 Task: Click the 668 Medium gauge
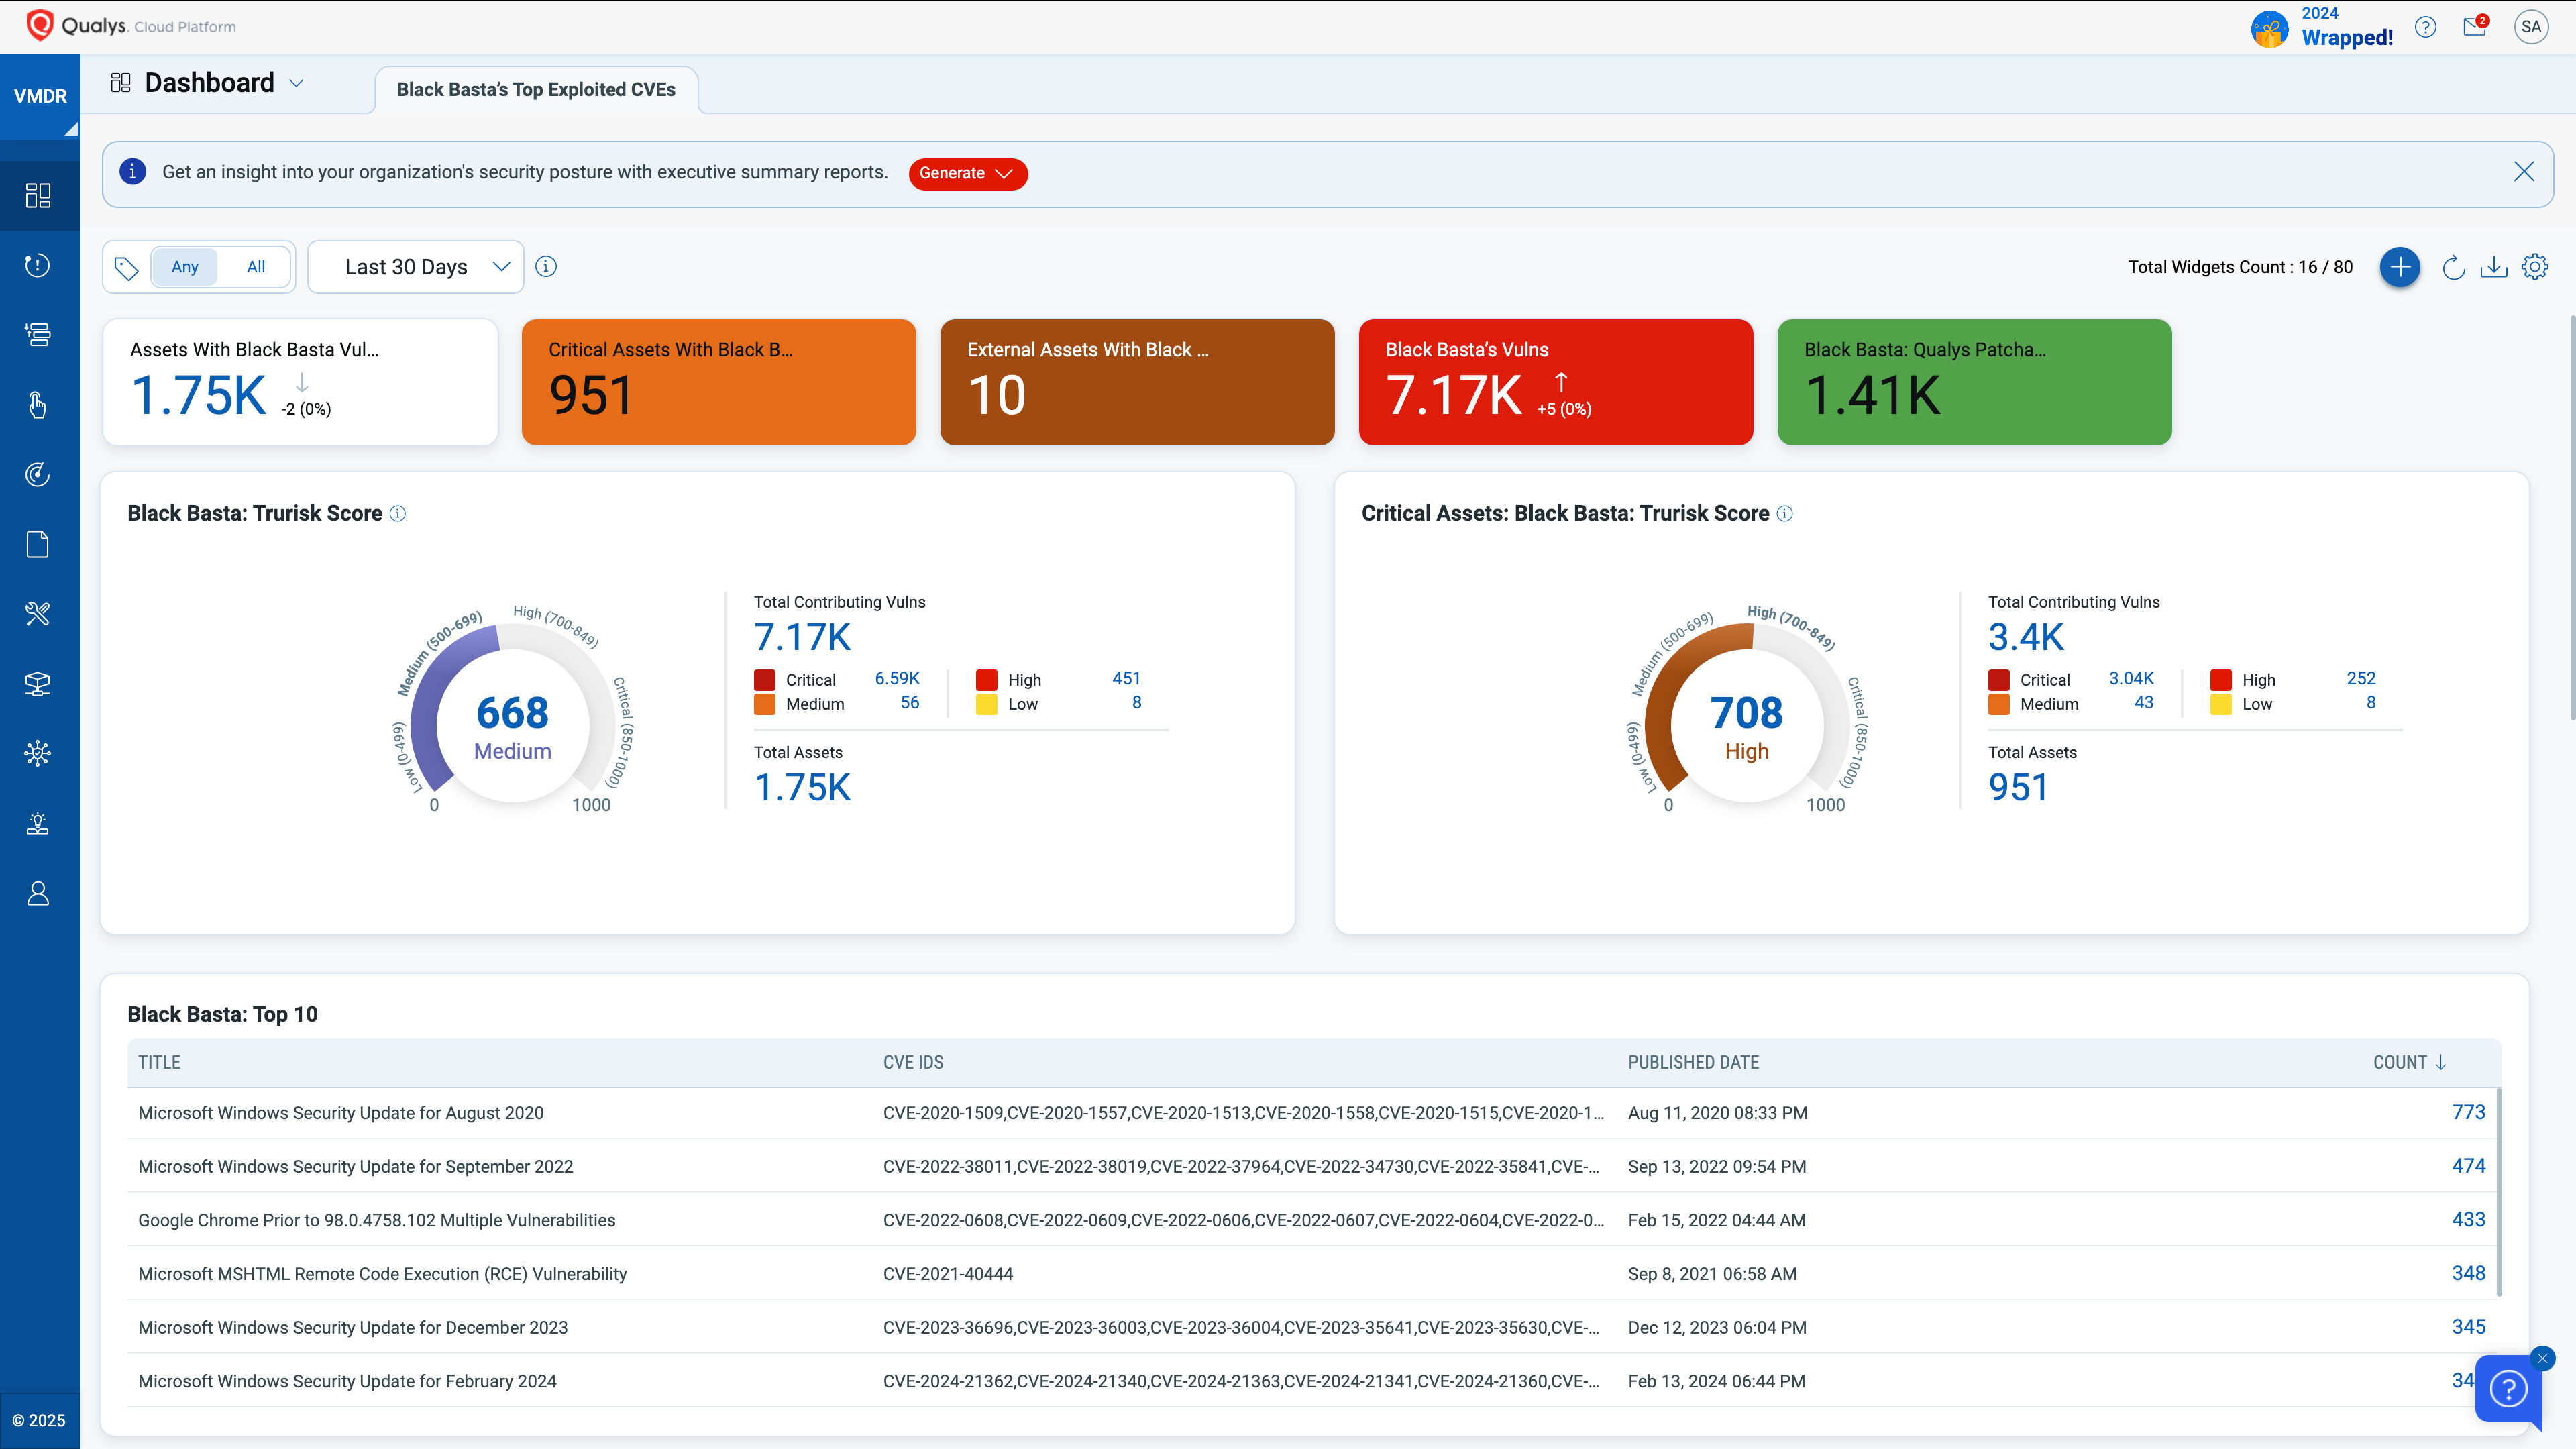[513, 713]
